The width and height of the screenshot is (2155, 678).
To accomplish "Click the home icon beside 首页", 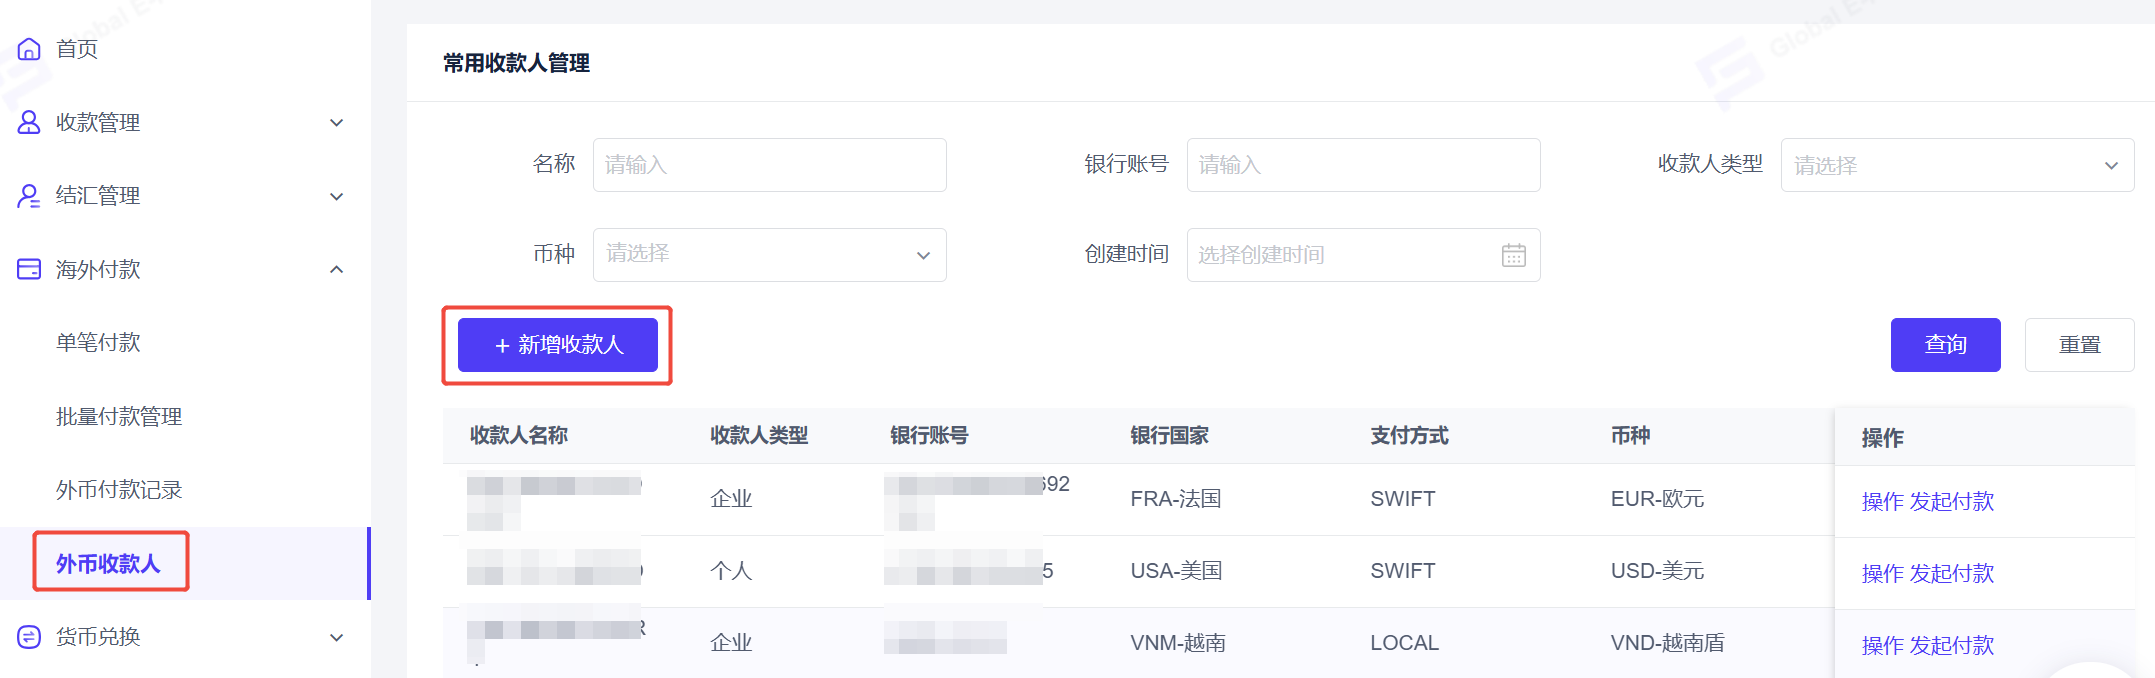I will 29,49.
